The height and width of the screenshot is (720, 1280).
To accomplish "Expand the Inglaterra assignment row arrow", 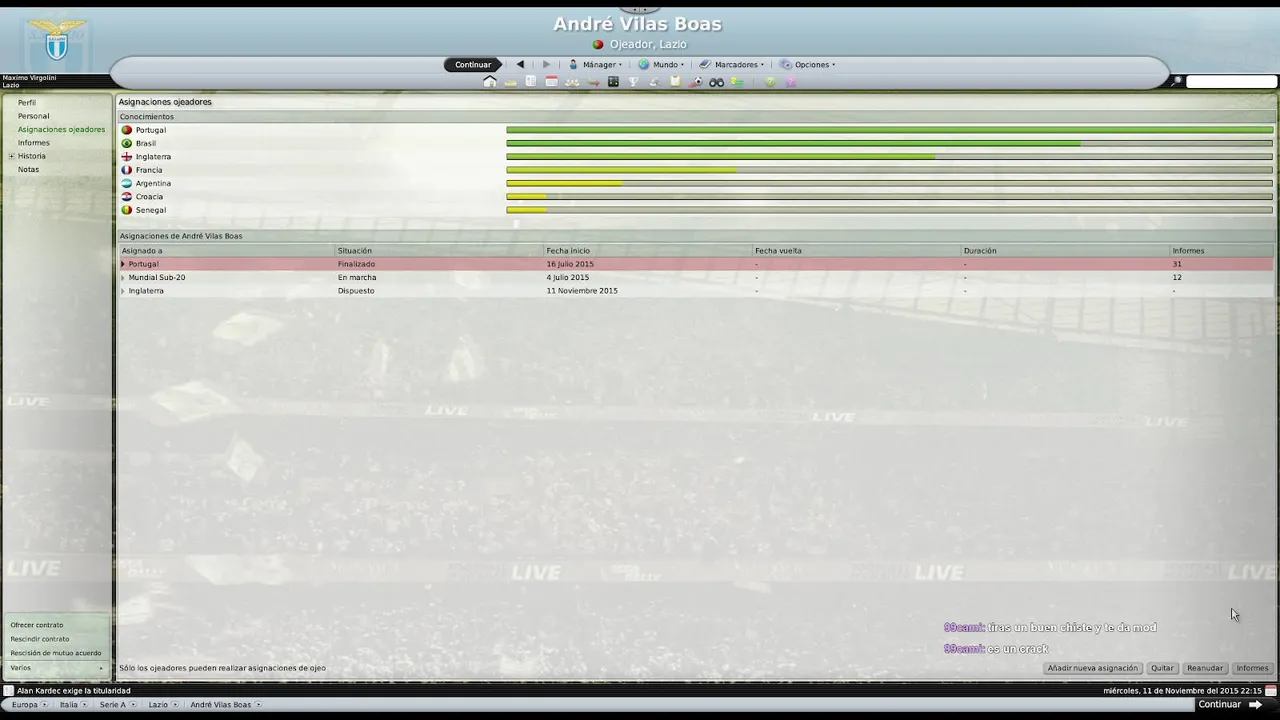I will pyautogui.click(x=123, y=291).
